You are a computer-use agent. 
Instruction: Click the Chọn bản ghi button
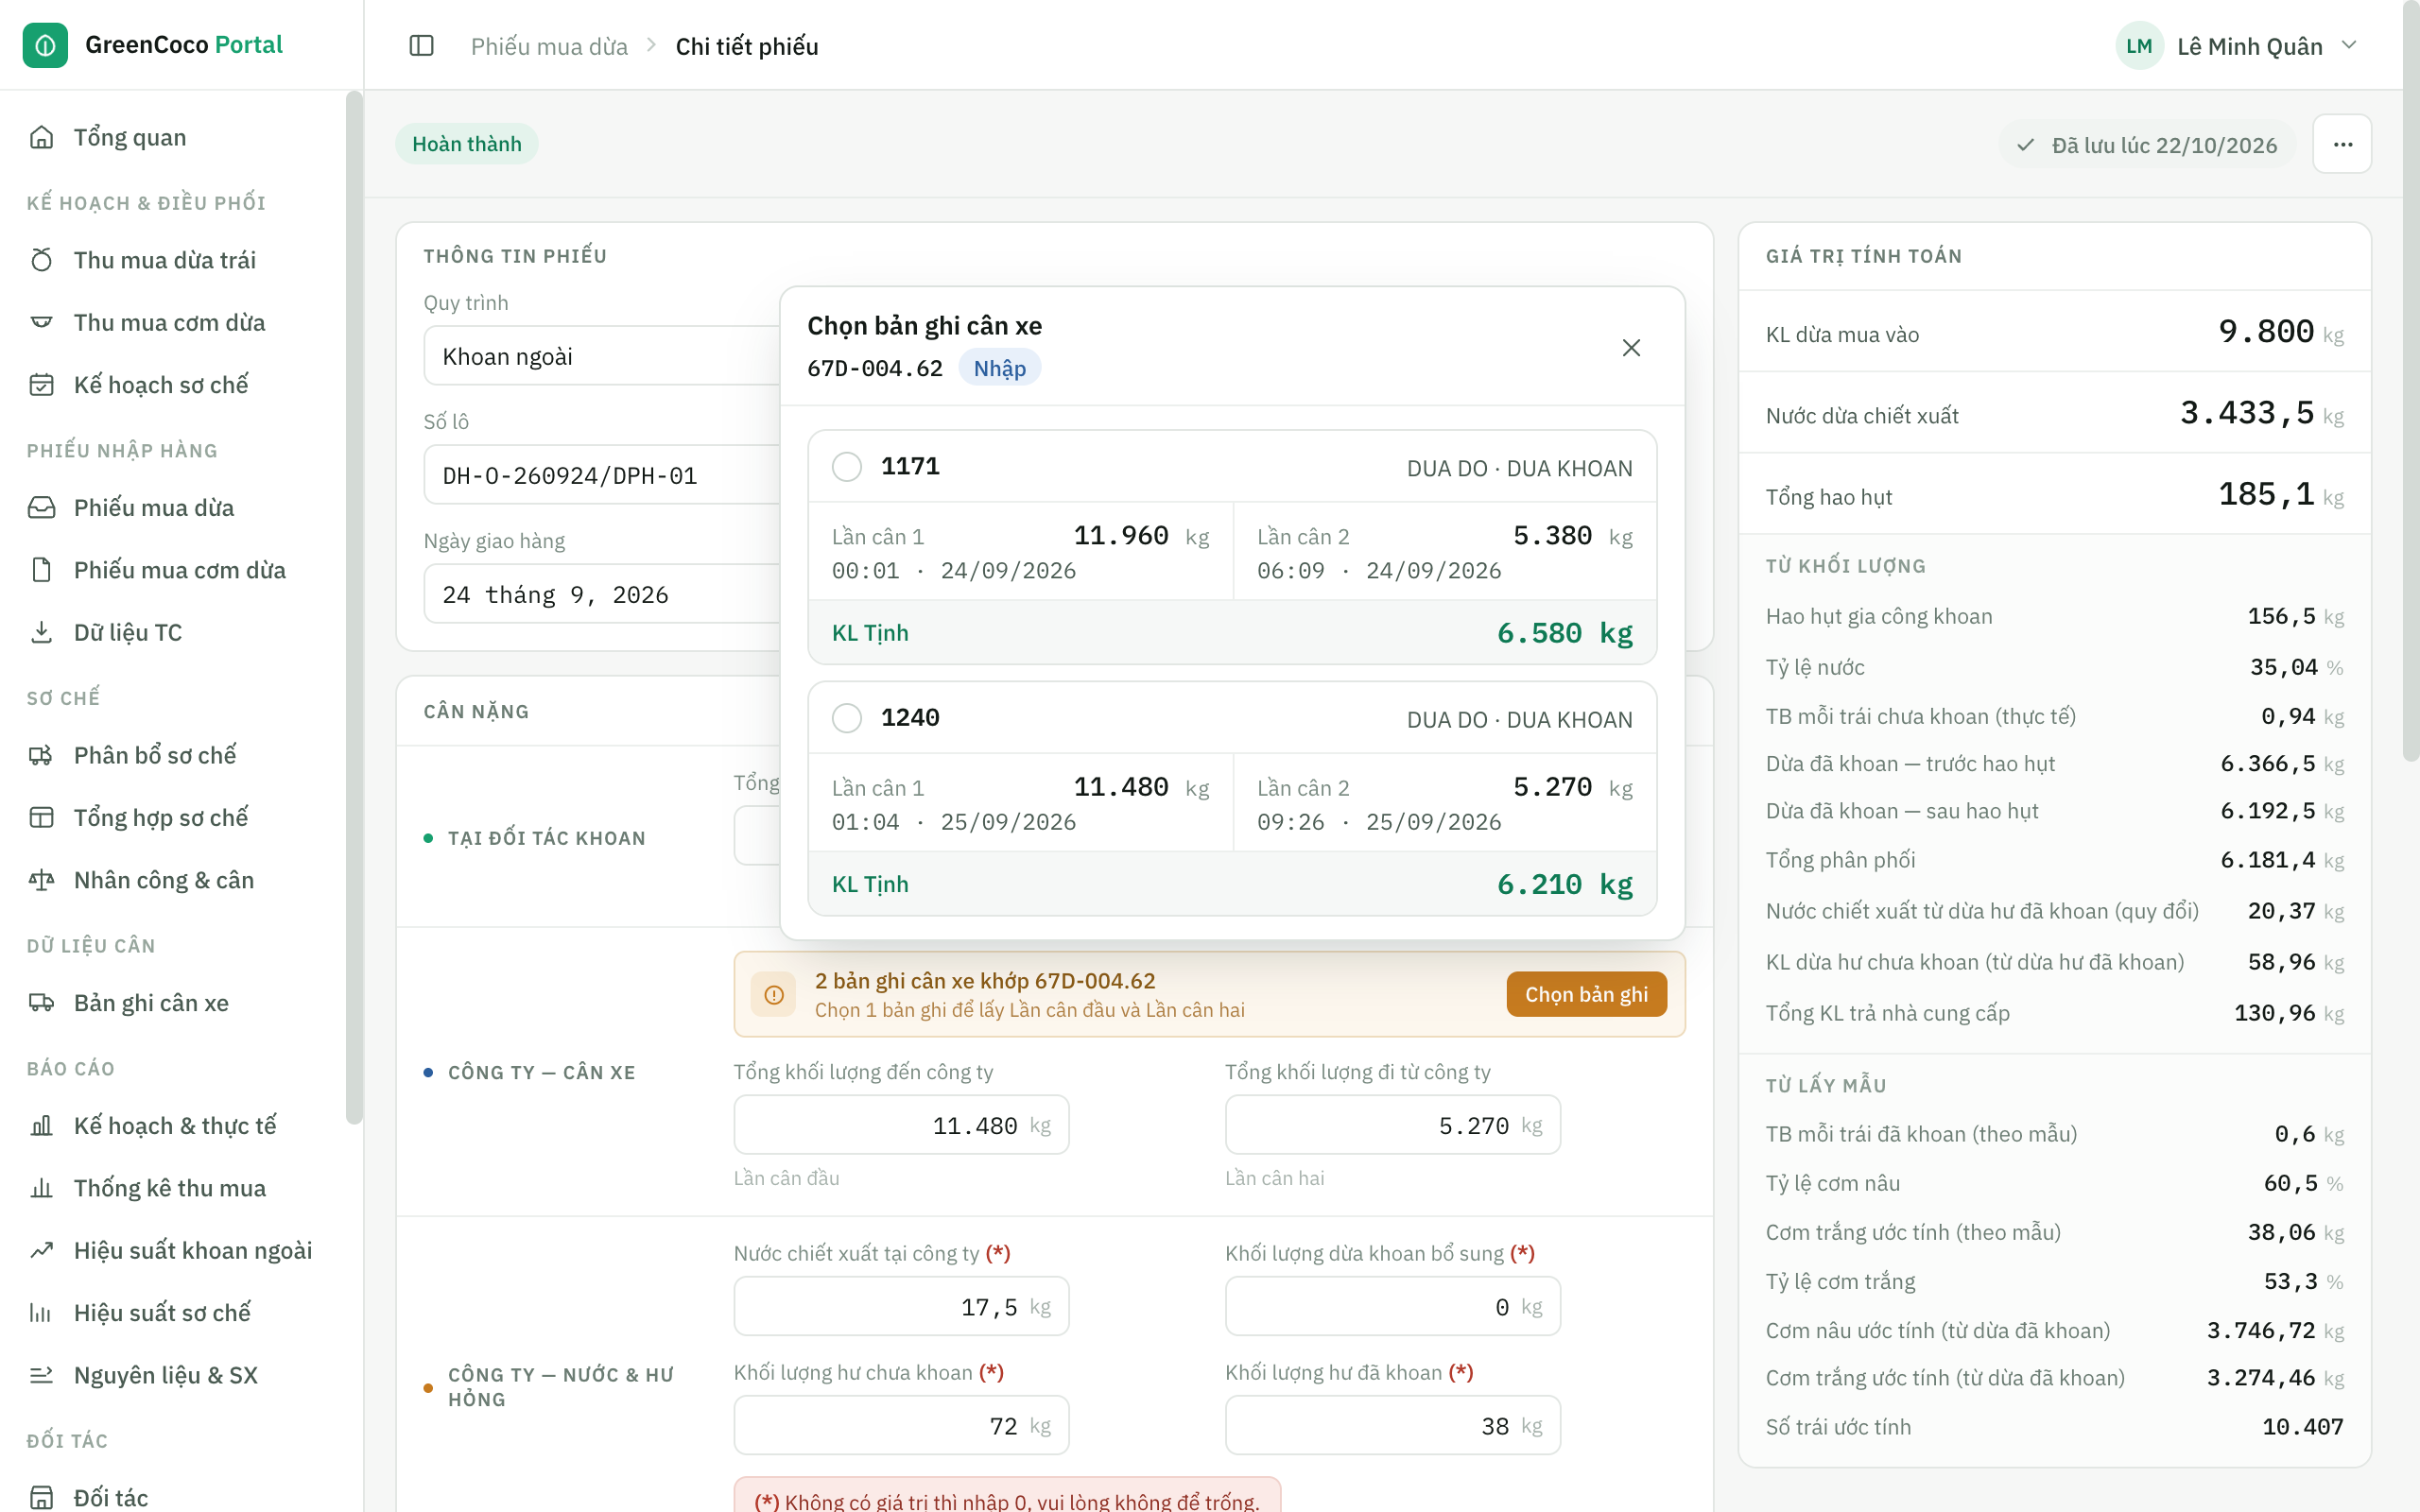[1586, 994]
